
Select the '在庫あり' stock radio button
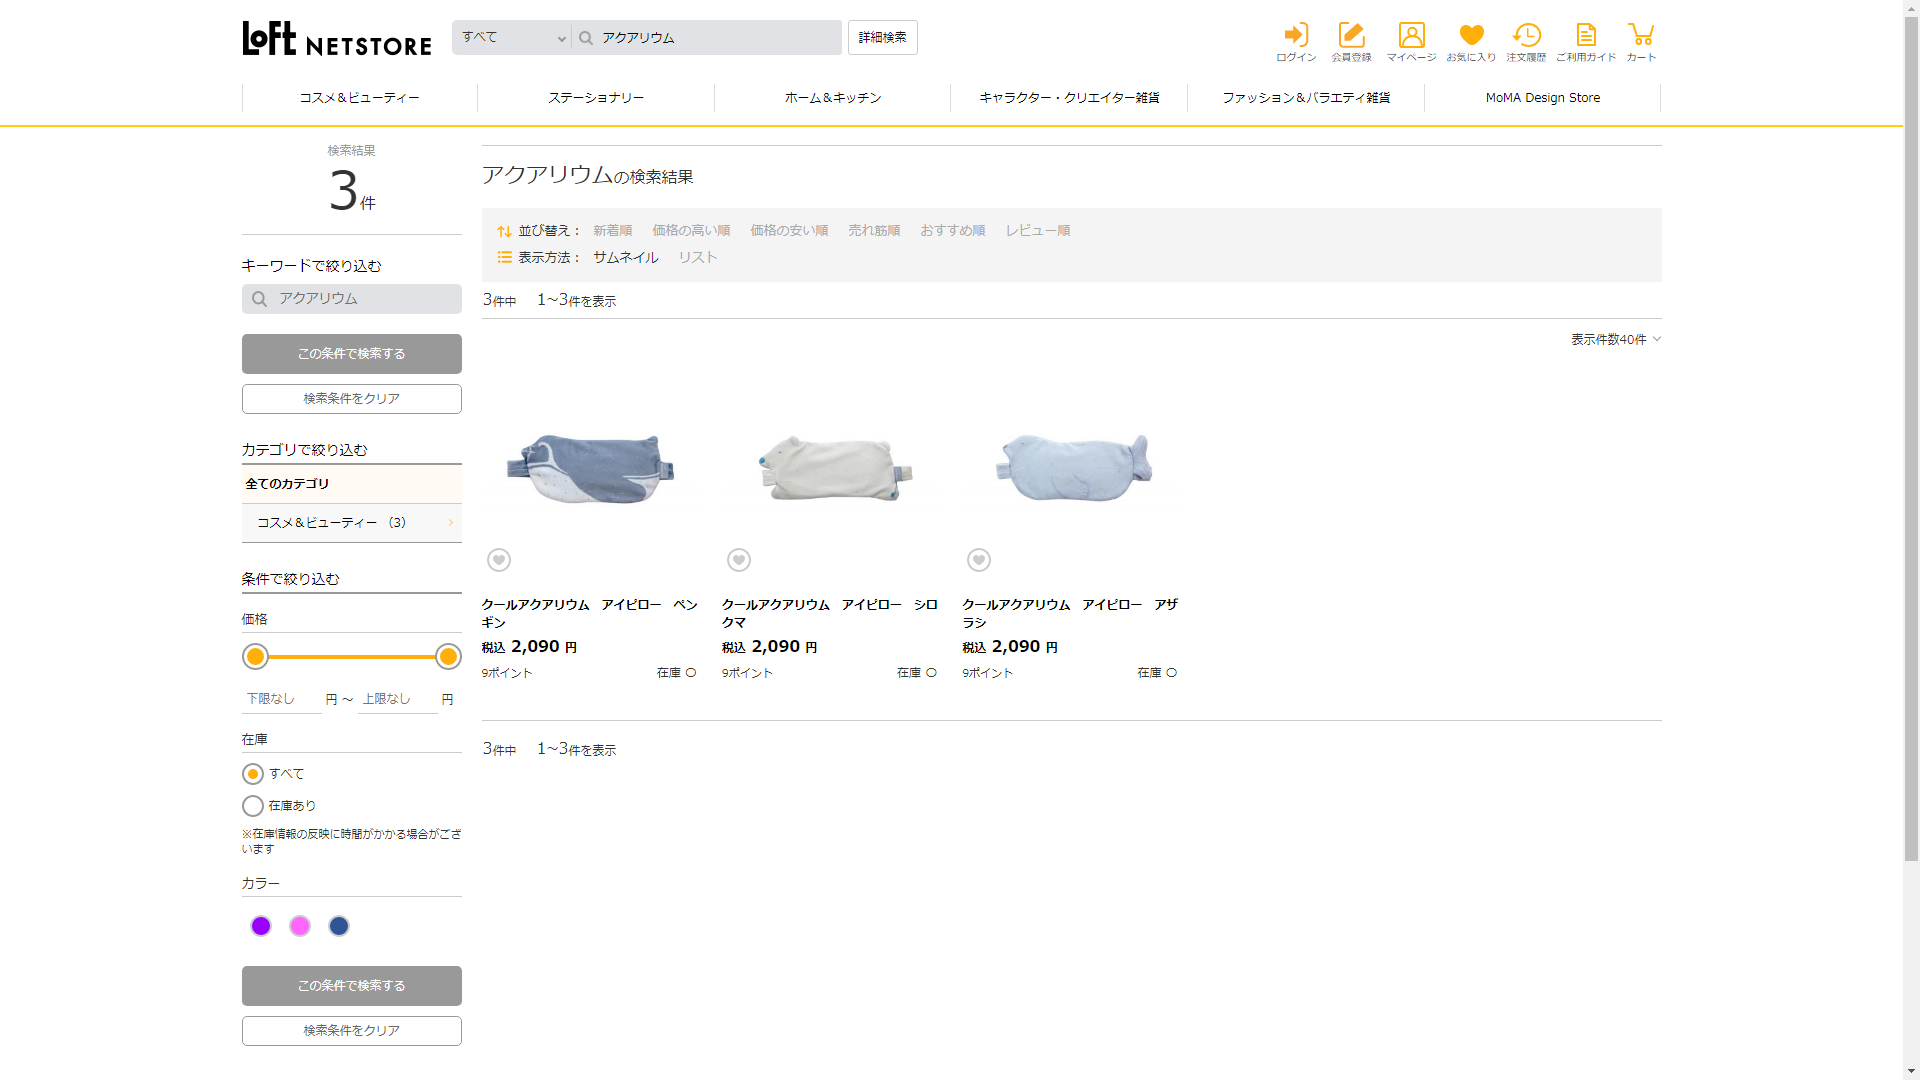pos(253,806)
